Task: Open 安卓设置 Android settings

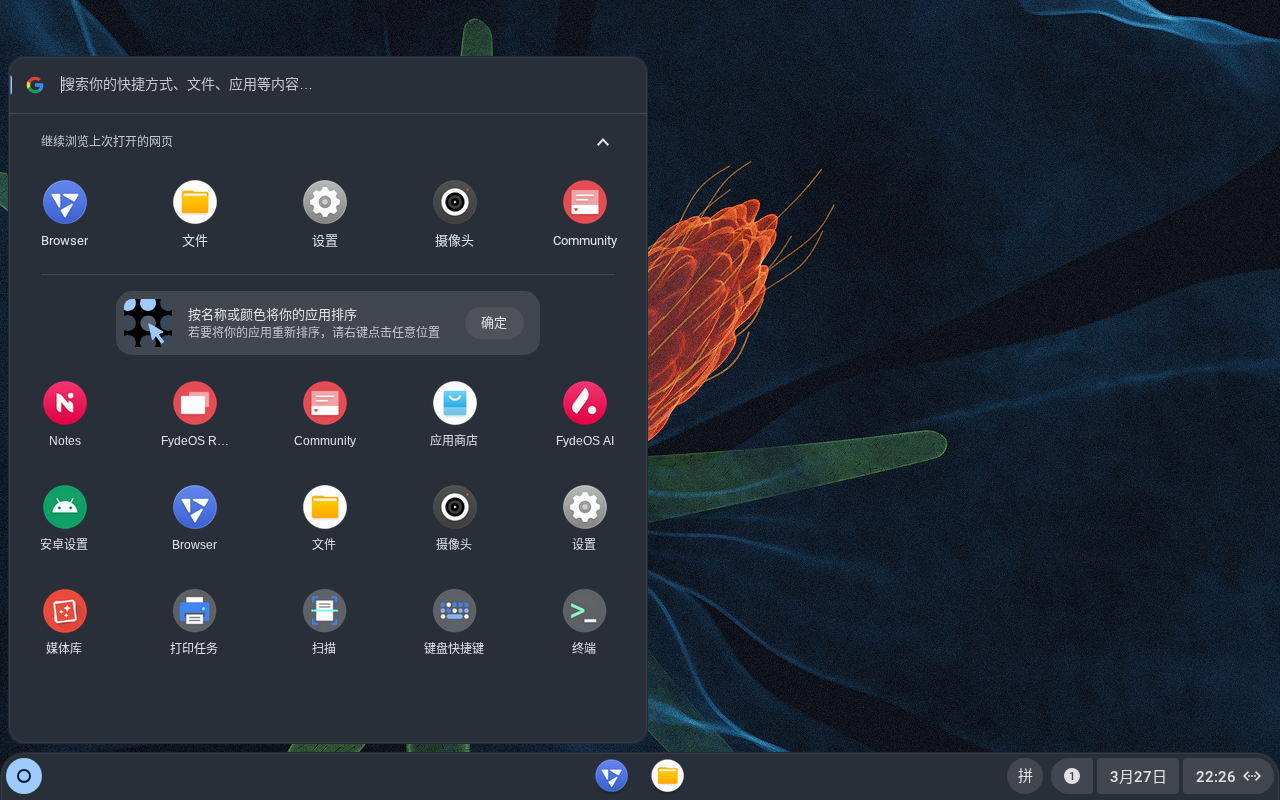Action: click(x=65, y=507)
